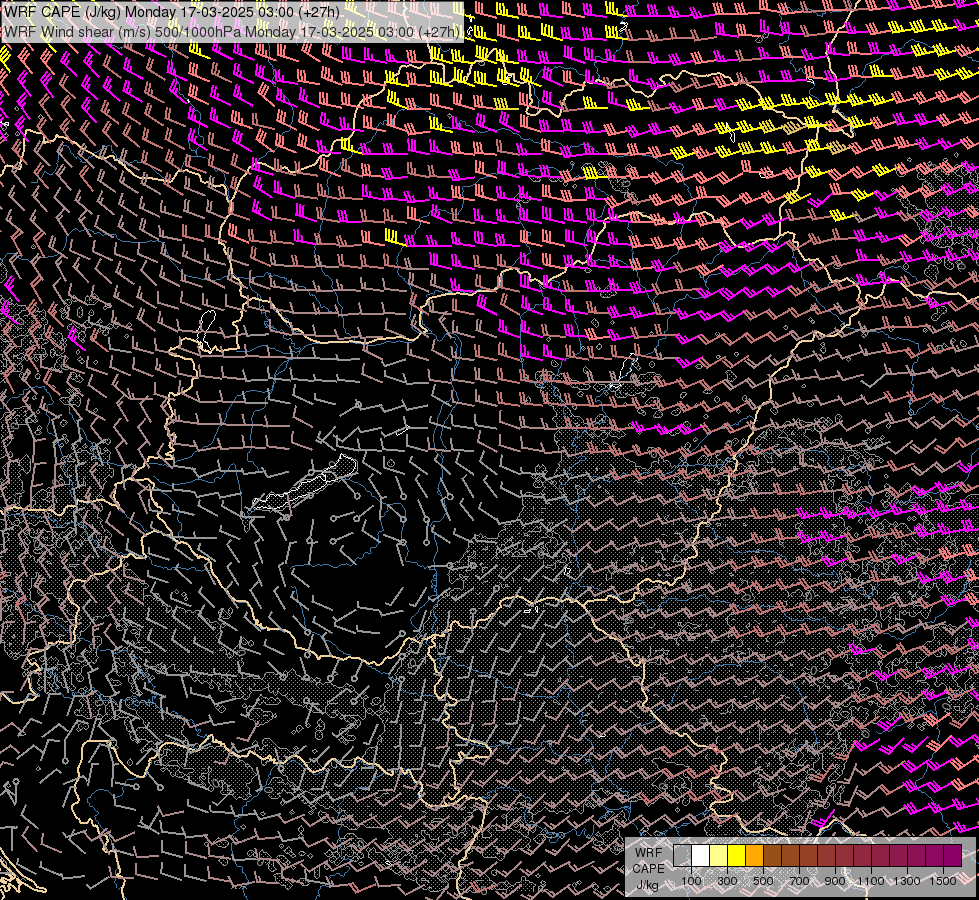
Task: Click the 1100 legend scale value
Action: pos(870,881)
